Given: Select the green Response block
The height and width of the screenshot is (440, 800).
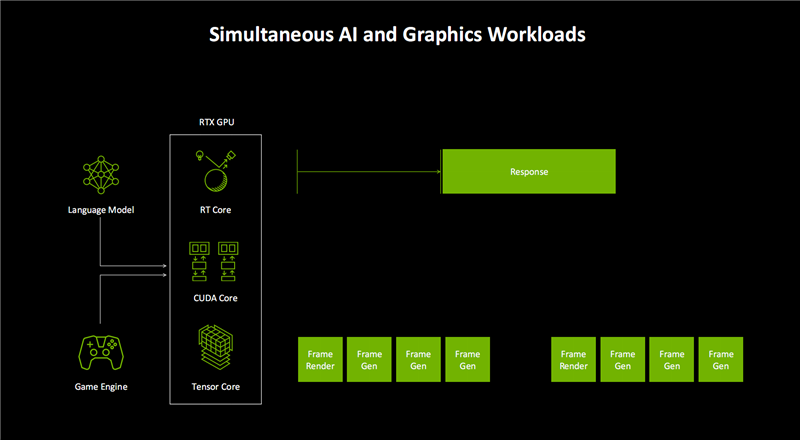Looking at the screenshot, I should point(529,172).
